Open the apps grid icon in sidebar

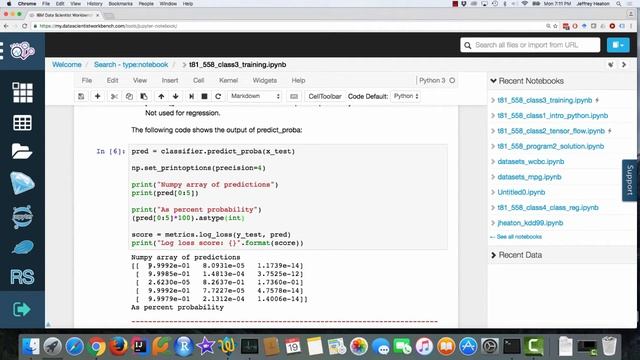[22, 93]
